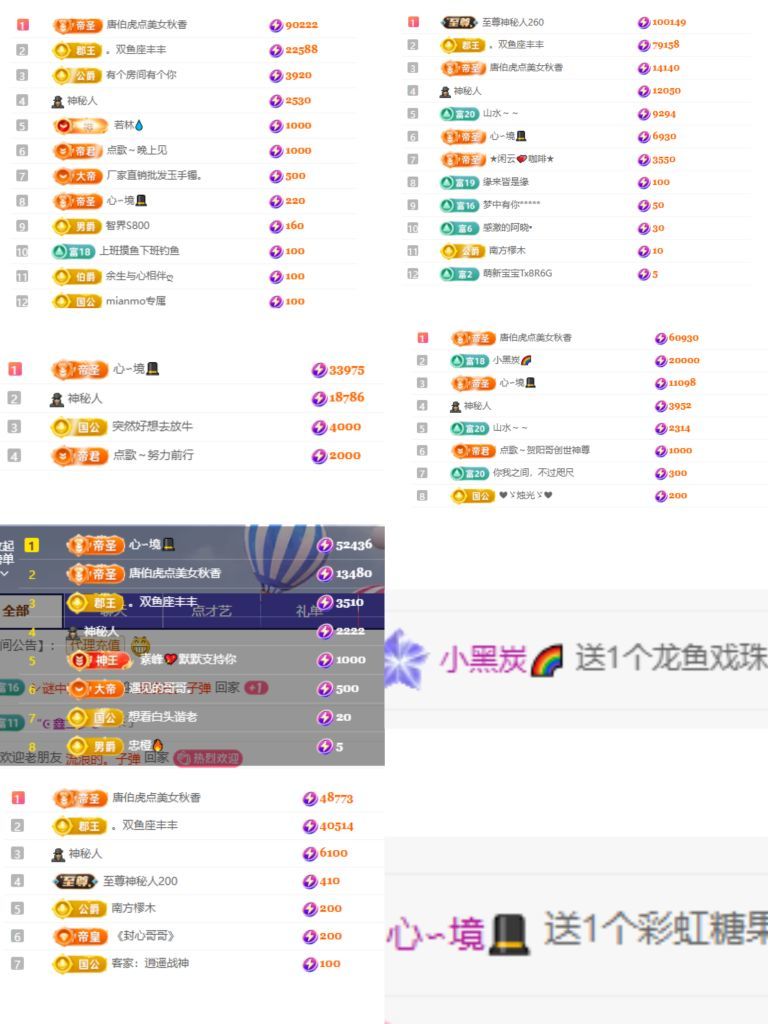Click the 热烈欢迎 button
Image resolution: width=768 pixels, height=1024 pixels.
[x=209, y=758]
